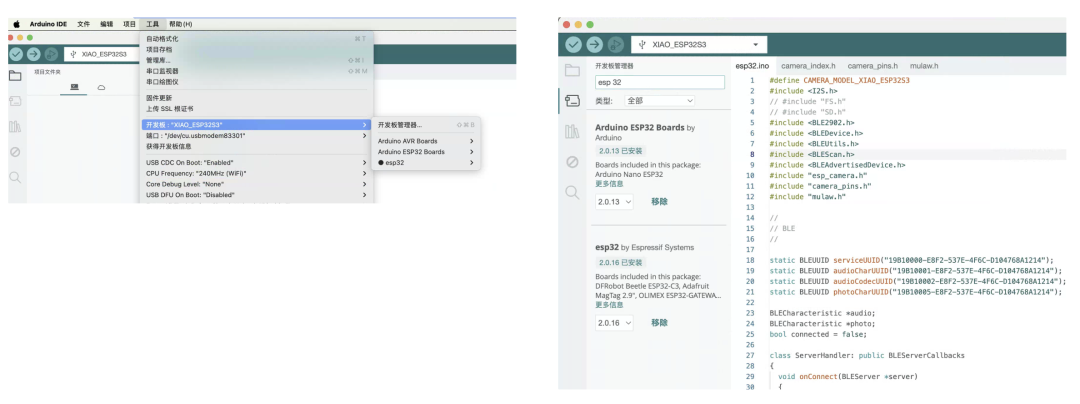
Task: Open the Debug sidebar icon in the right window
Action: [572, 162]
